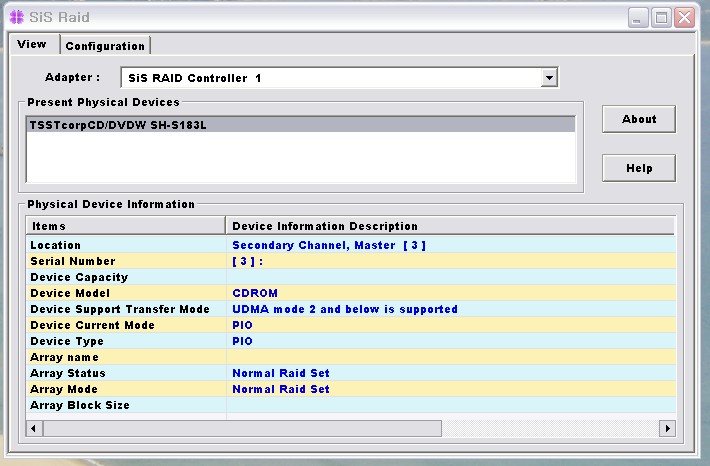Click Device Information Description column header

450,226
